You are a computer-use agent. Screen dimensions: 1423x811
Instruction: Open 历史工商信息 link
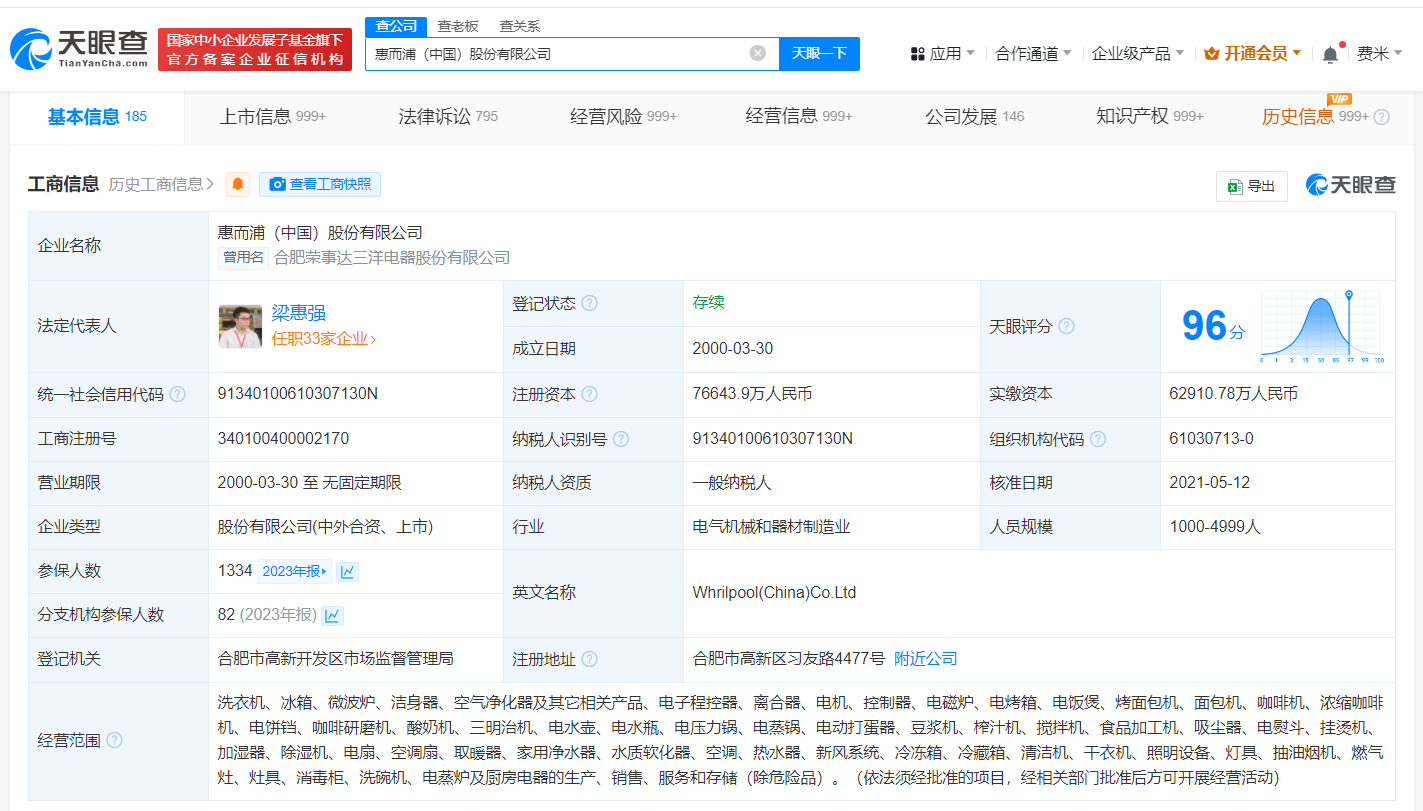161,184
